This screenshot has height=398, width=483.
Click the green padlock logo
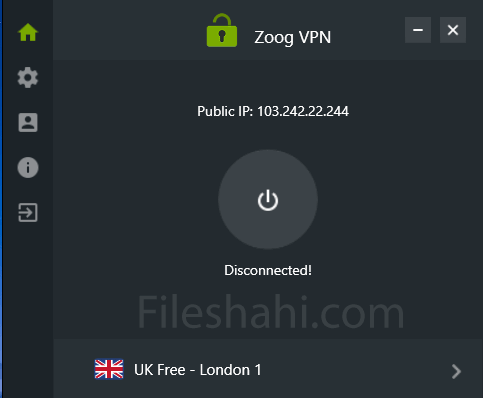[x=222, y=31]
